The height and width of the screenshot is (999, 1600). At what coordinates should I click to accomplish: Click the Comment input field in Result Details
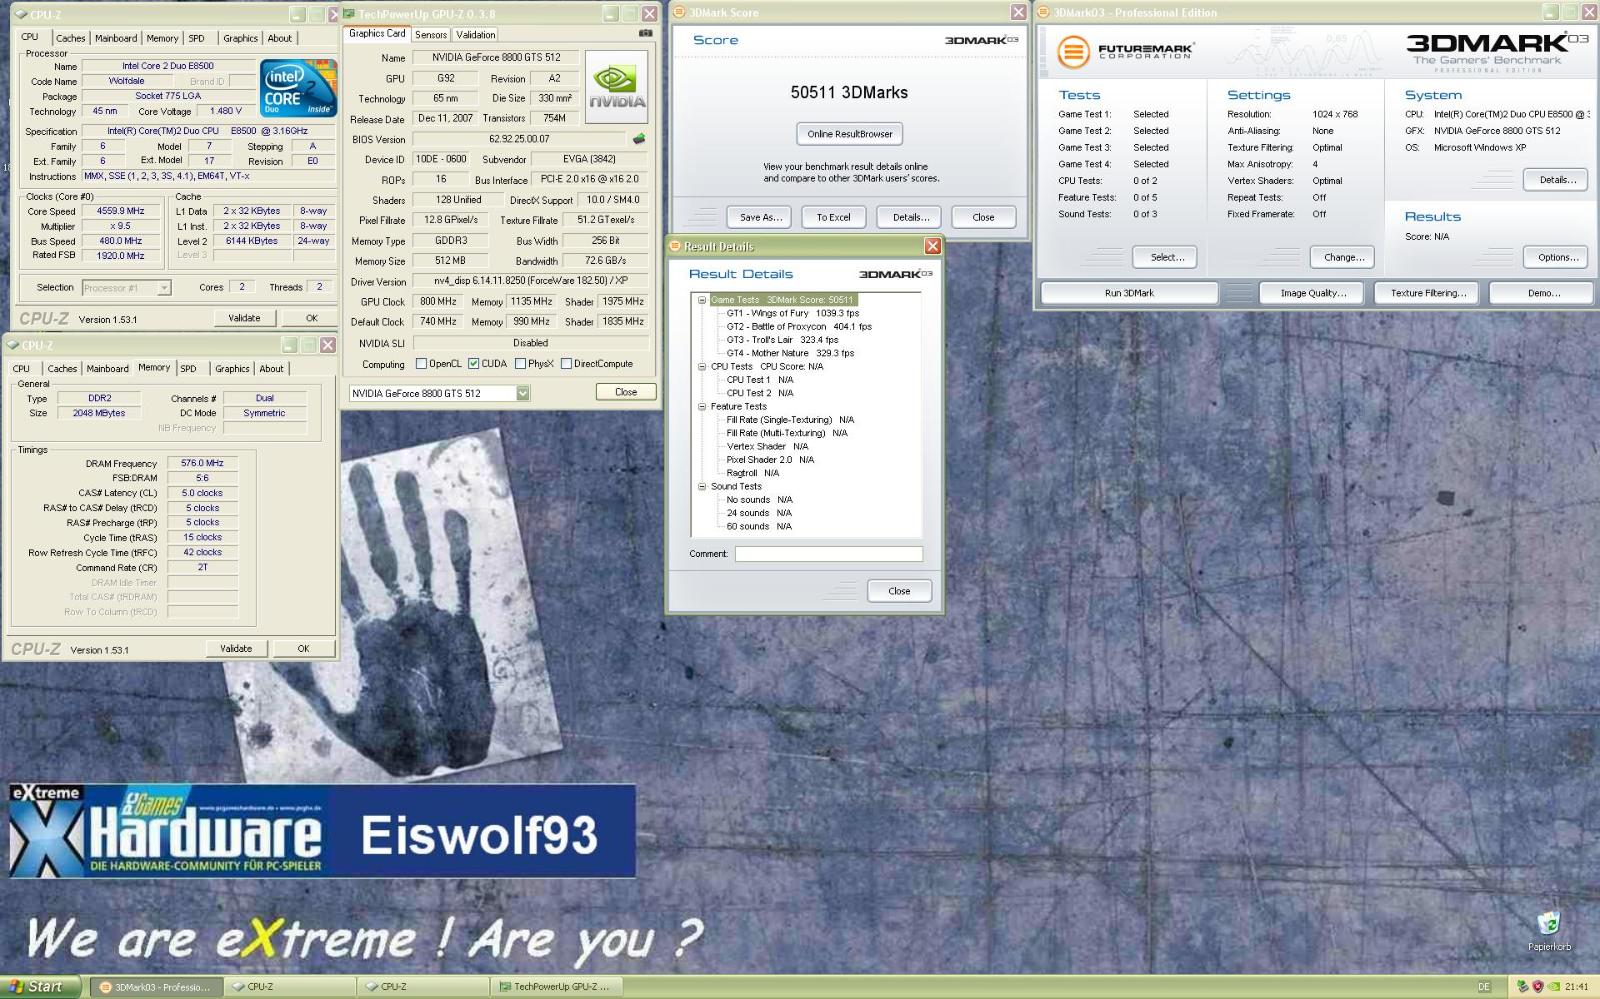[x=829, y=554]
